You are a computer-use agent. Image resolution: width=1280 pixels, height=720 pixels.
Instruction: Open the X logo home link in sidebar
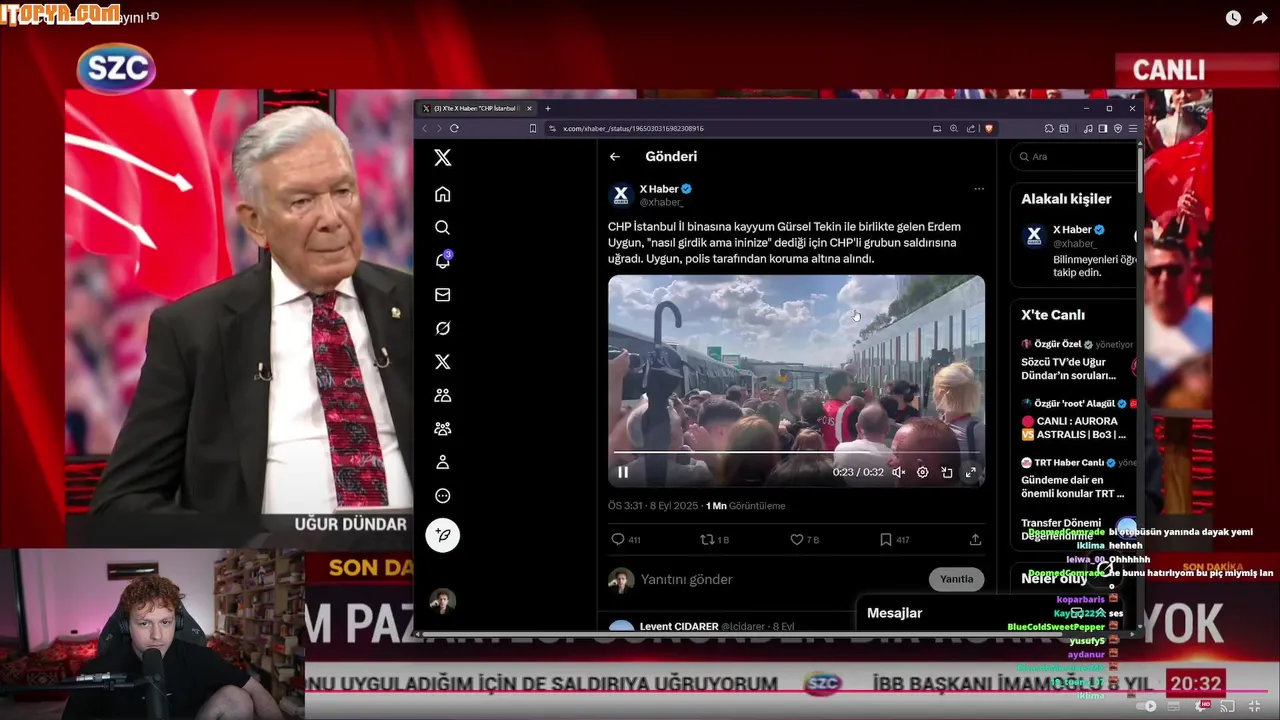443,158
